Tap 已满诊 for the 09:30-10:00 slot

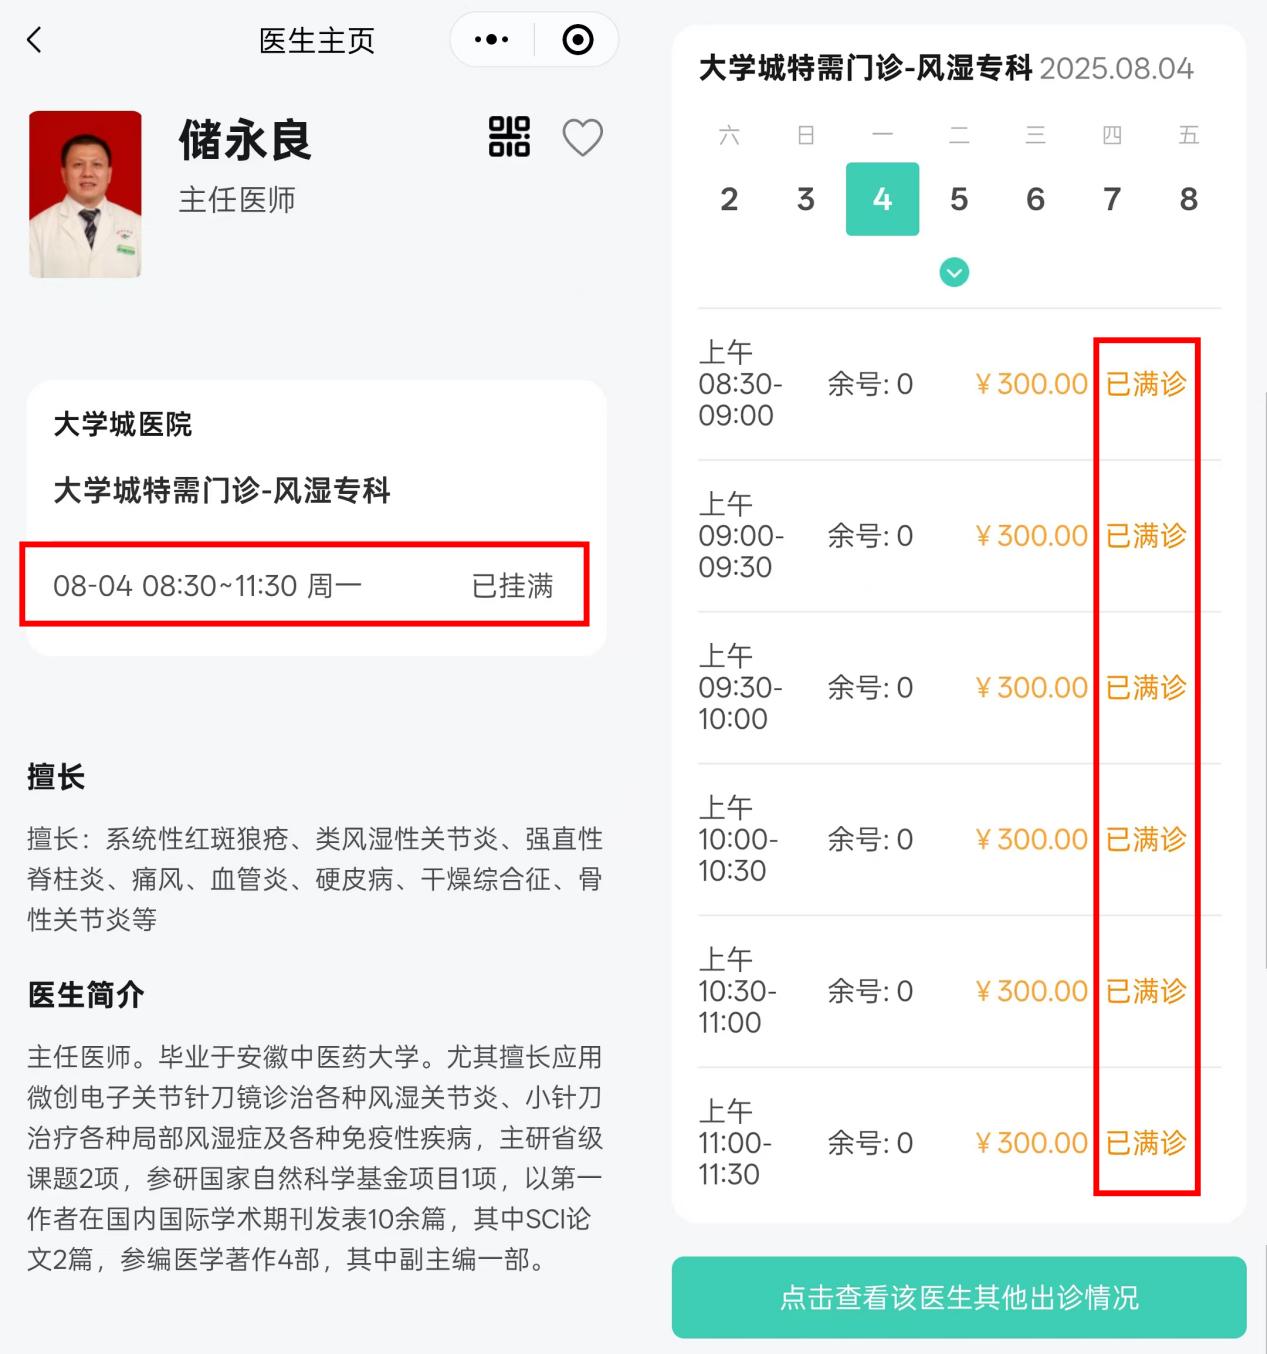1146,688
